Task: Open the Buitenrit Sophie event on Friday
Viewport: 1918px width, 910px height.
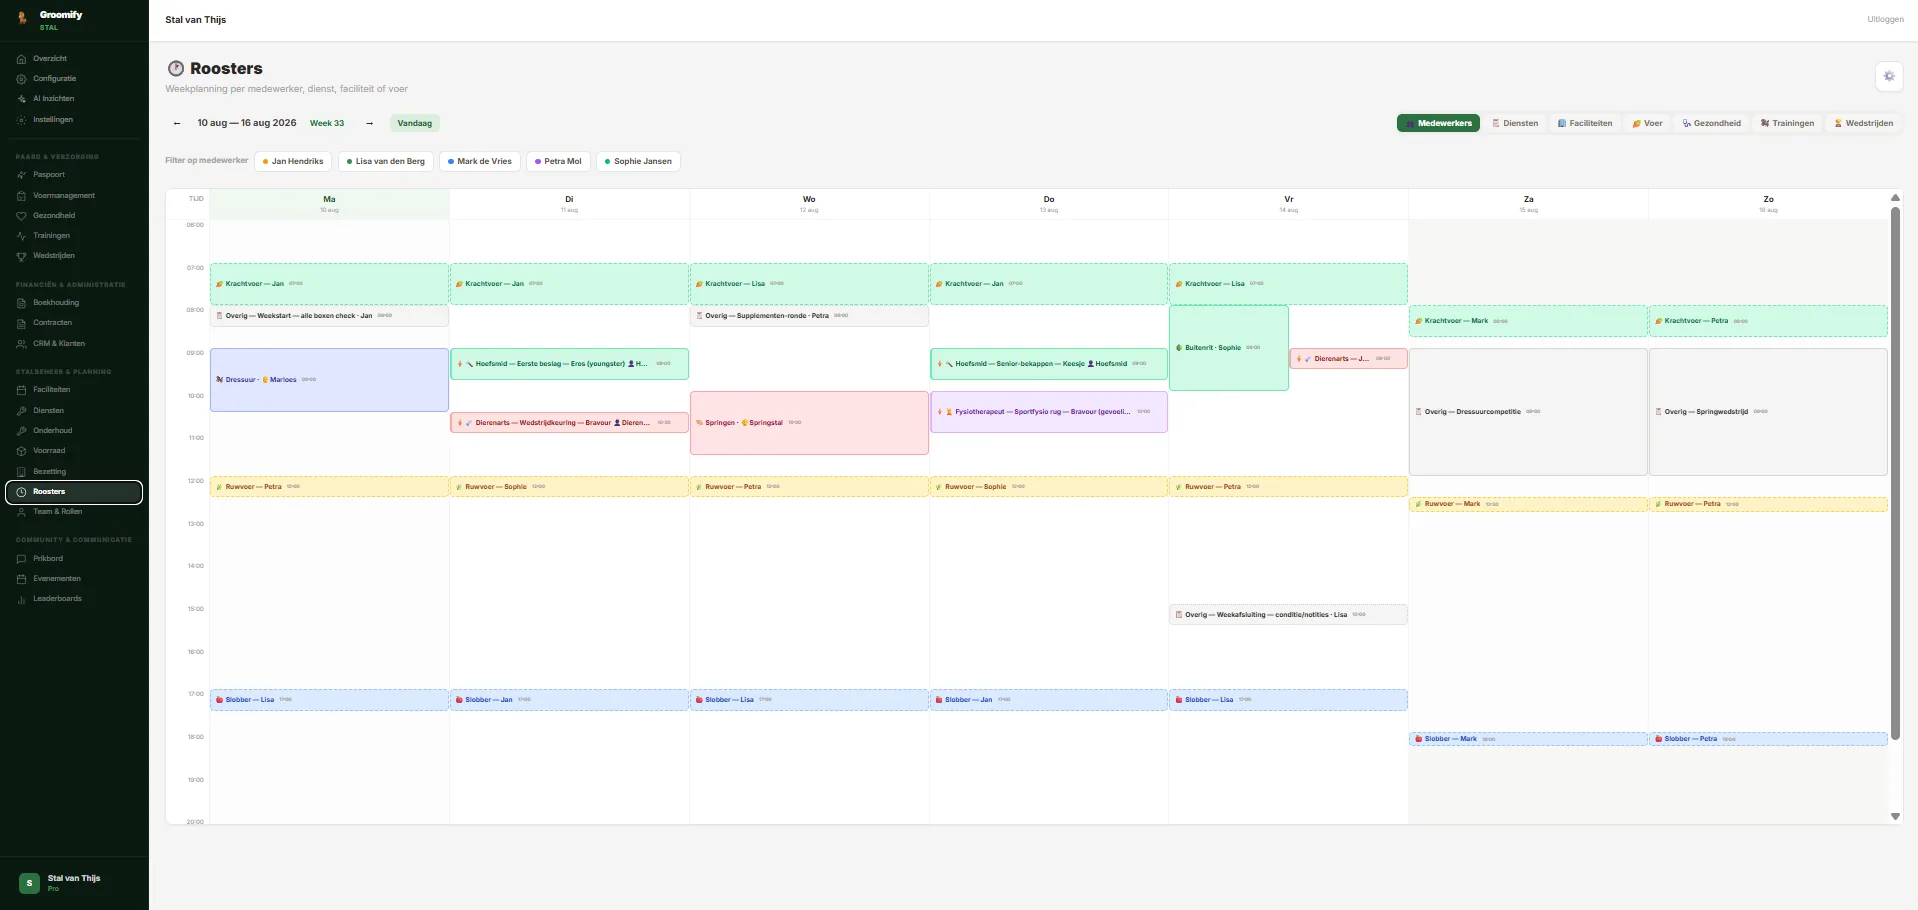Action: pyautogui.click(x=1228, y=348)
